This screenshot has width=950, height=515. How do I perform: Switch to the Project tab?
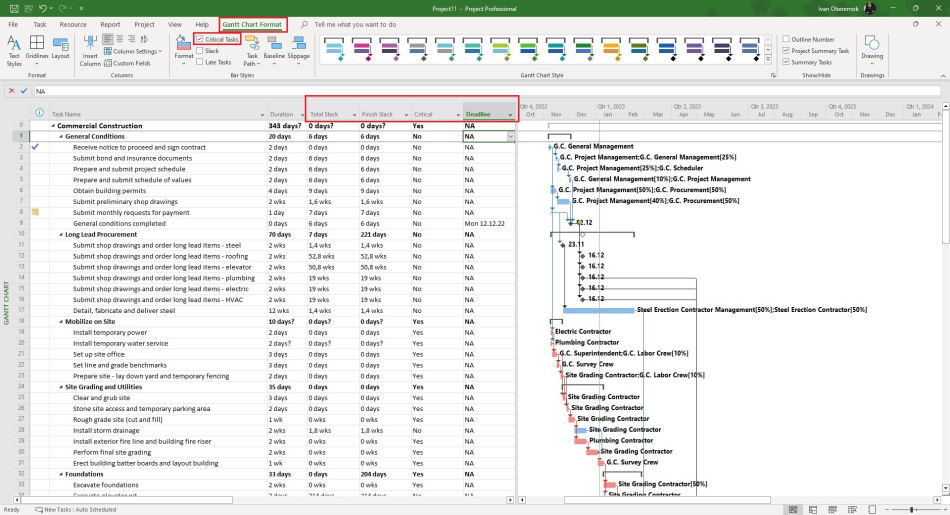click(x=144, y=24)
